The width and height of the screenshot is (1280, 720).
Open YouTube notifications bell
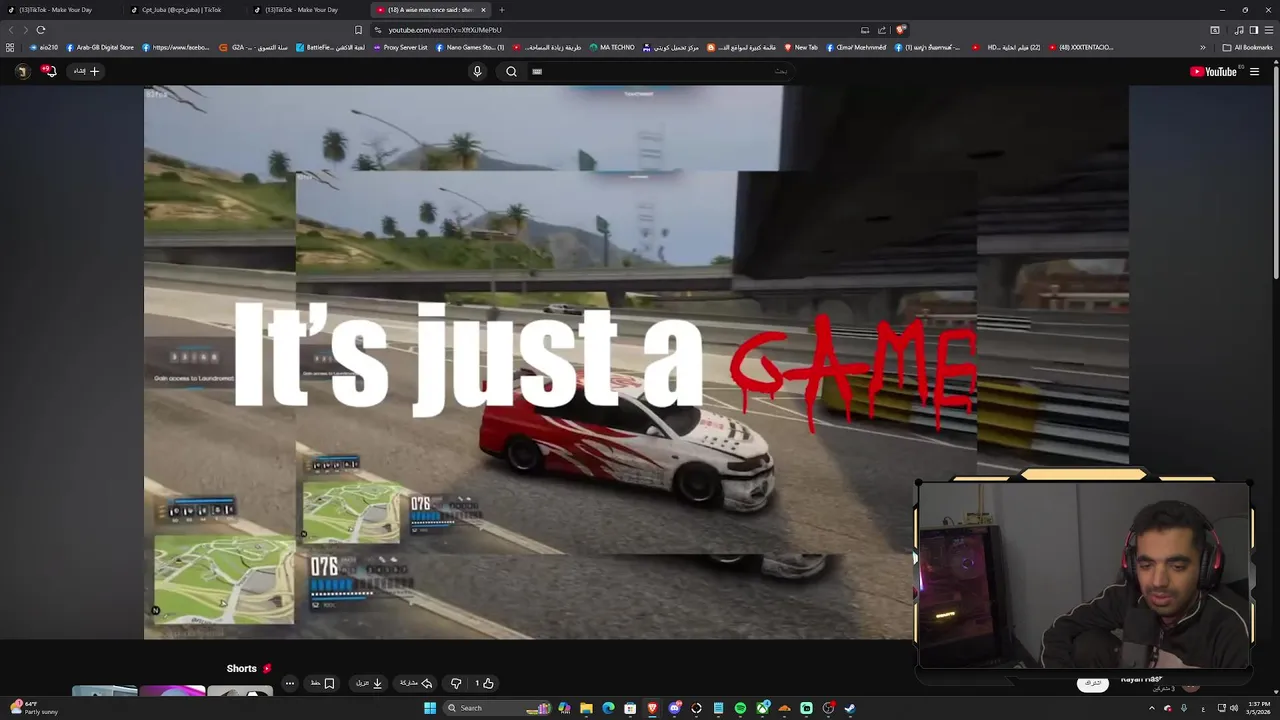(x=50, y=71)
